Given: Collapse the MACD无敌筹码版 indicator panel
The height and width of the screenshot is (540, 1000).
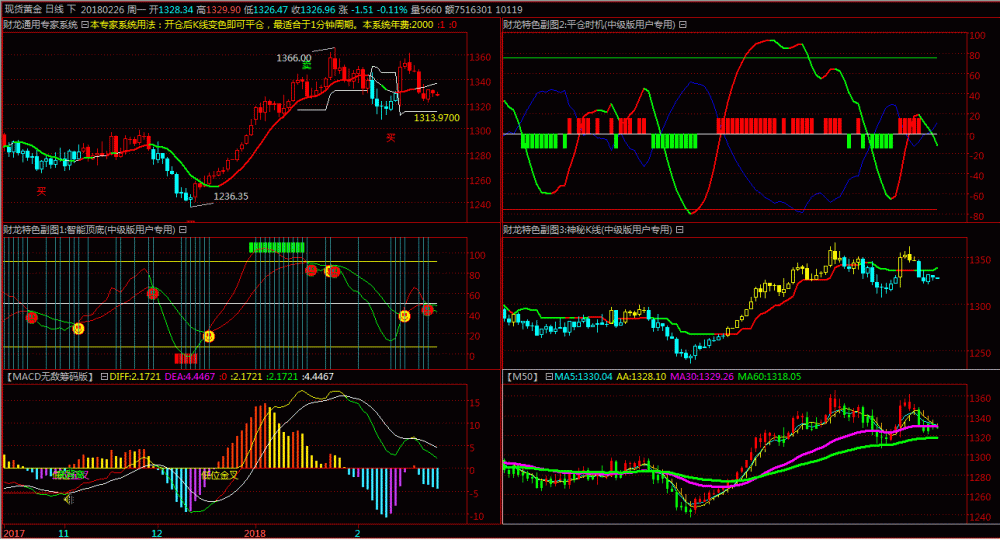Looking at the screenshot, I should [x=104, y=377].
